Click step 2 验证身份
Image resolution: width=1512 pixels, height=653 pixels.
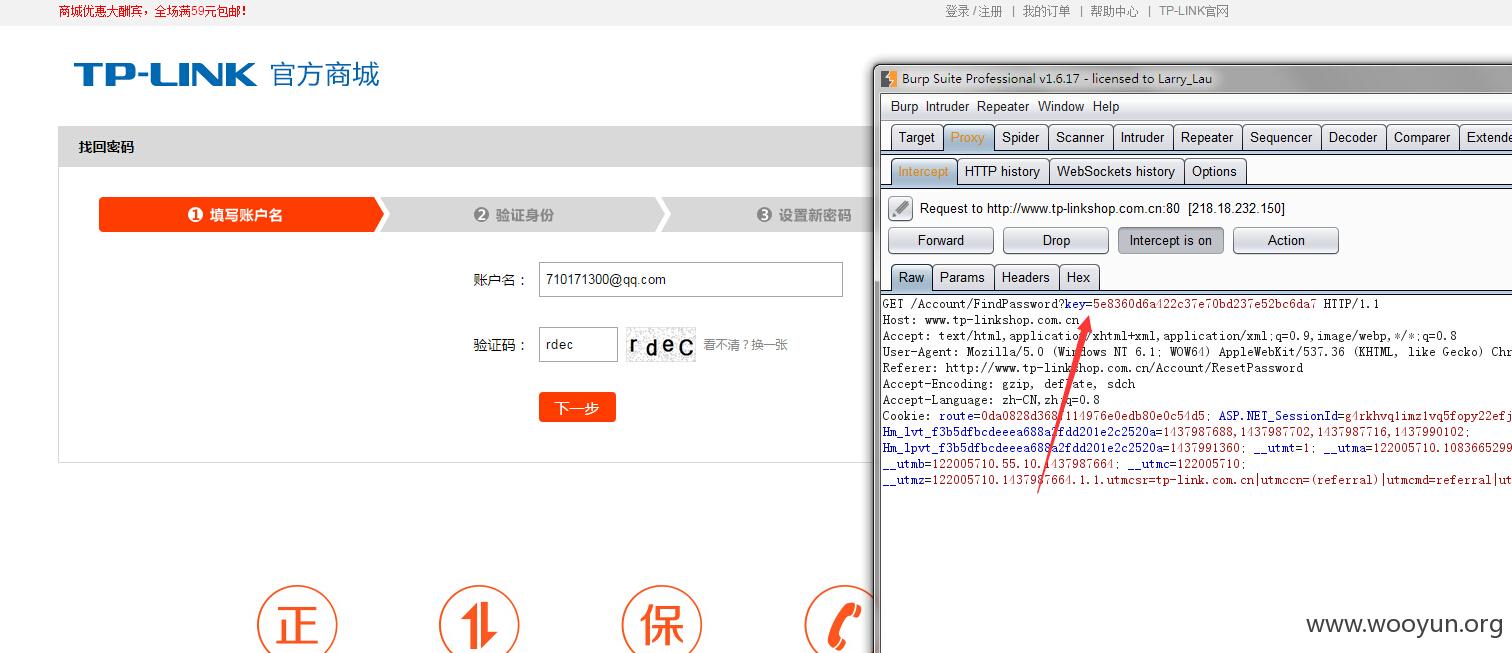522,215
